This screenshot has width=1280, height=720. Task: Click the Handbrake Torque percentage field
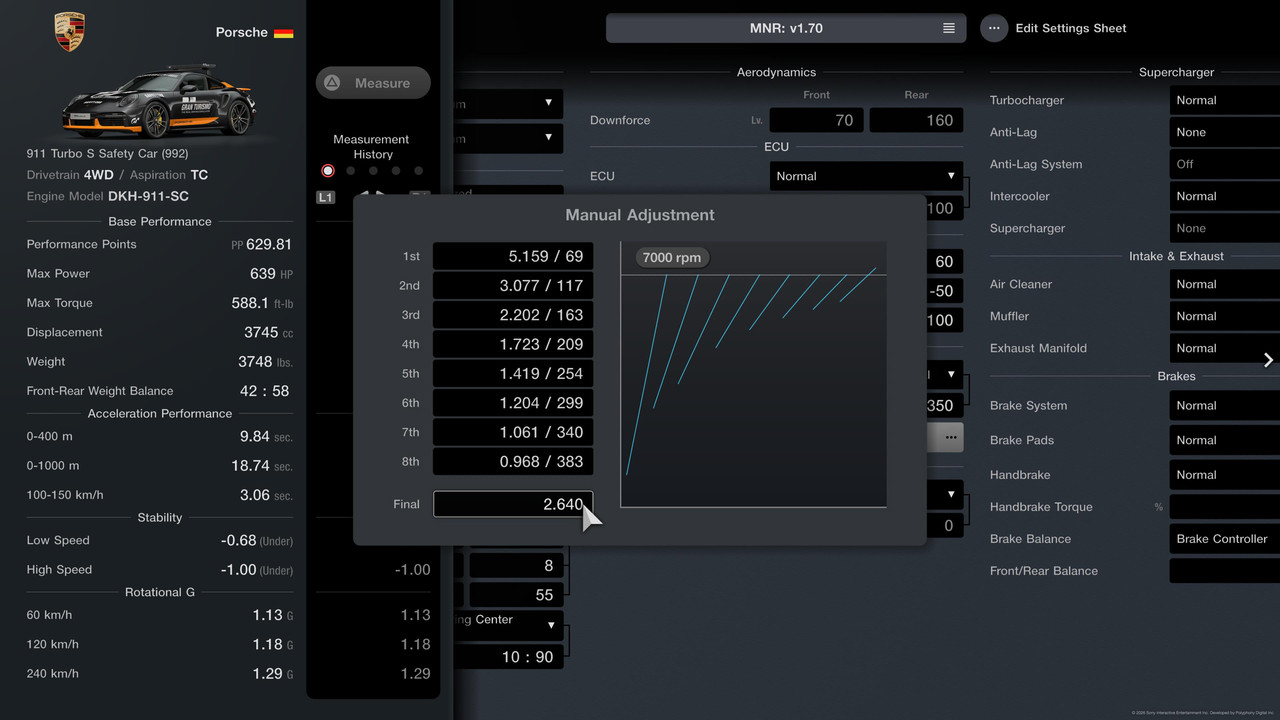[x=1225, y=507]
